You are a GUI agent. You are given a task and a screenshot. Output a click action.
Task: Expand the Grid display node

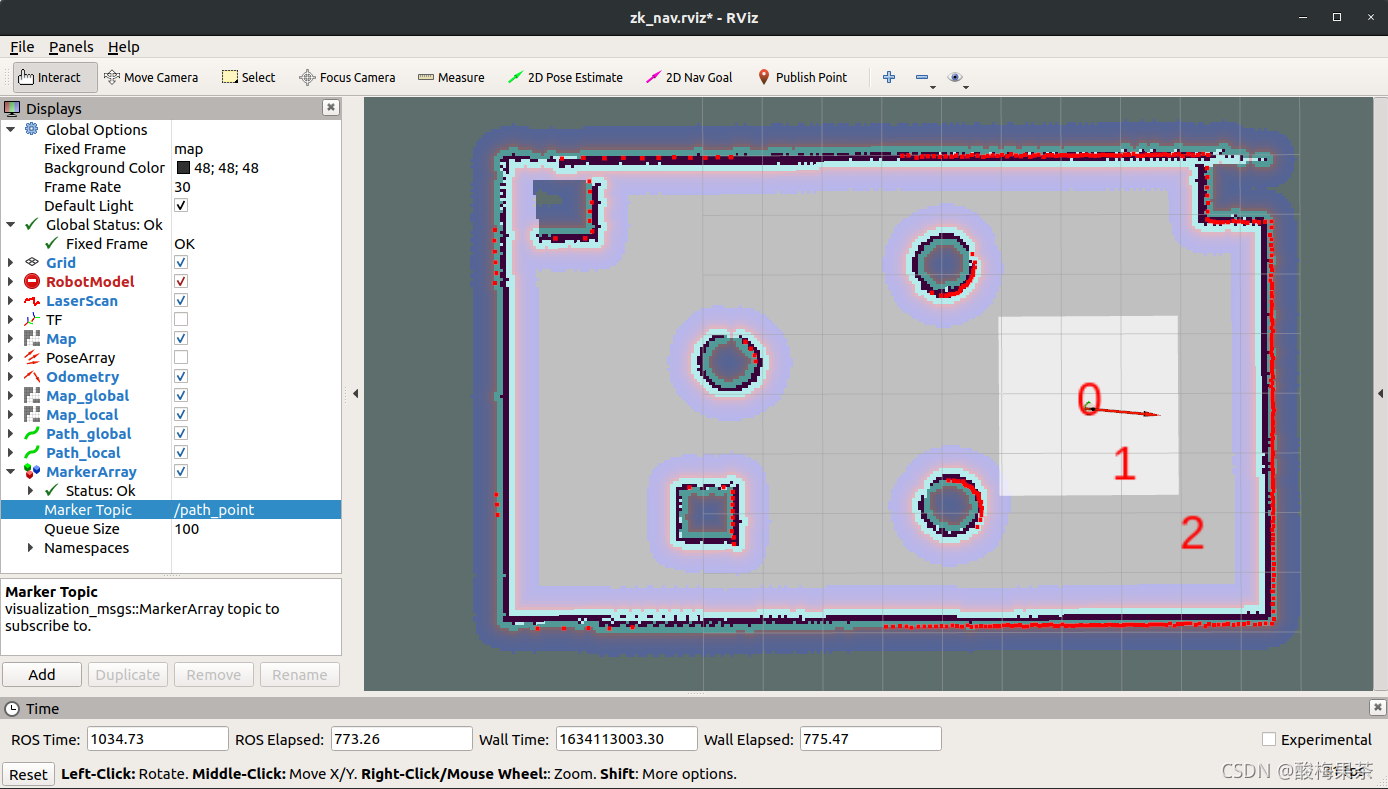[x=11, y=262]
